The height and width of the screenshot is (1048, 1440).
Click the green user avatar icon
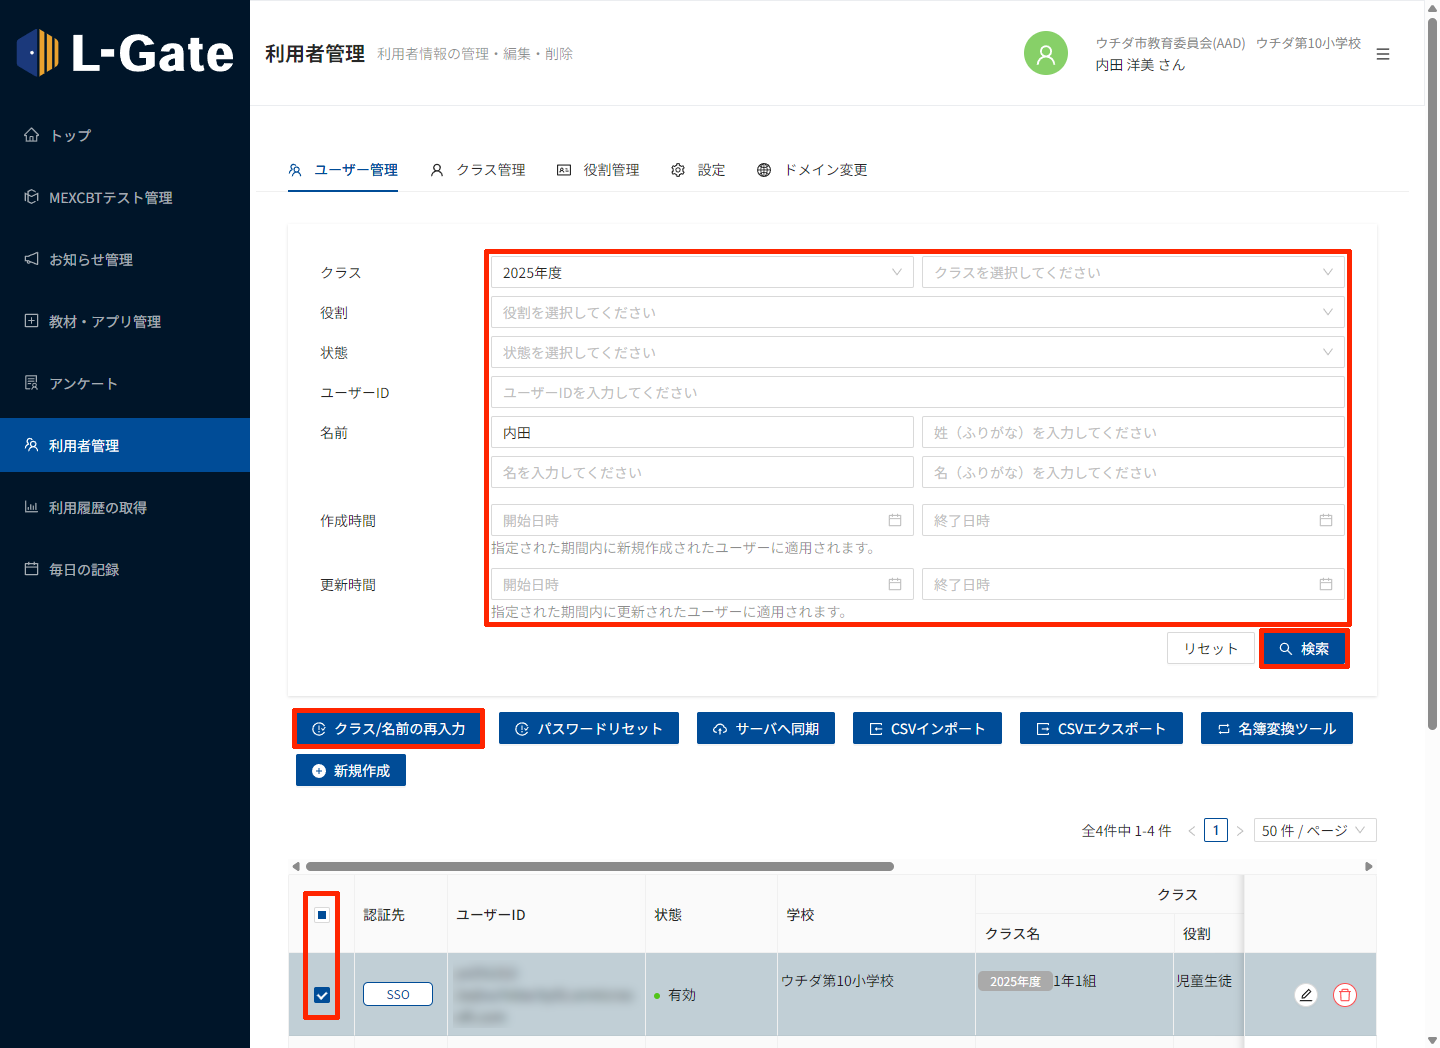coord(1045,54)
